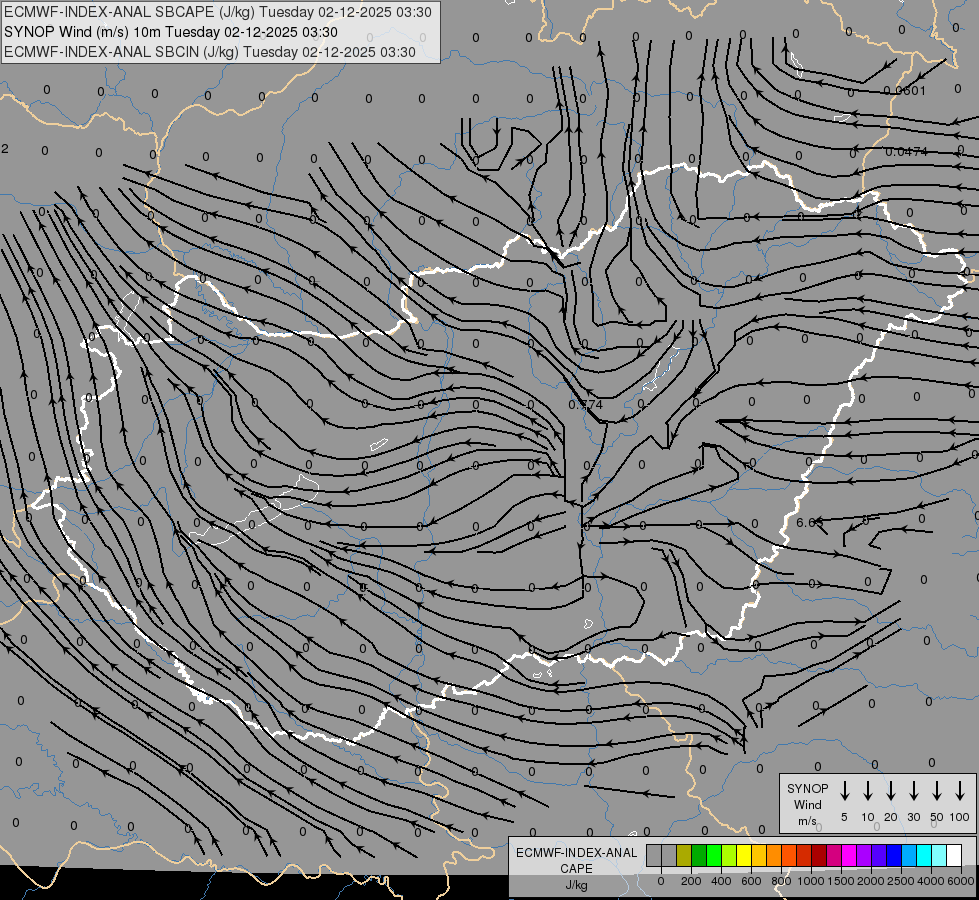
Task: Click the 30 m/s wind arrow in legend
Action: click(x=913, y=790)
